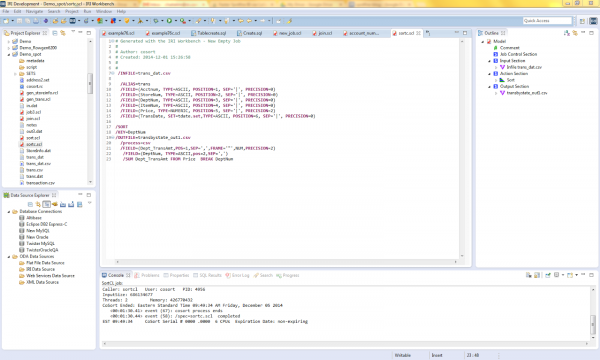Viewport: 600px width, 360px height.
Task: Click Link with Editor icon in Outline panel
Action: pos(575,33)
